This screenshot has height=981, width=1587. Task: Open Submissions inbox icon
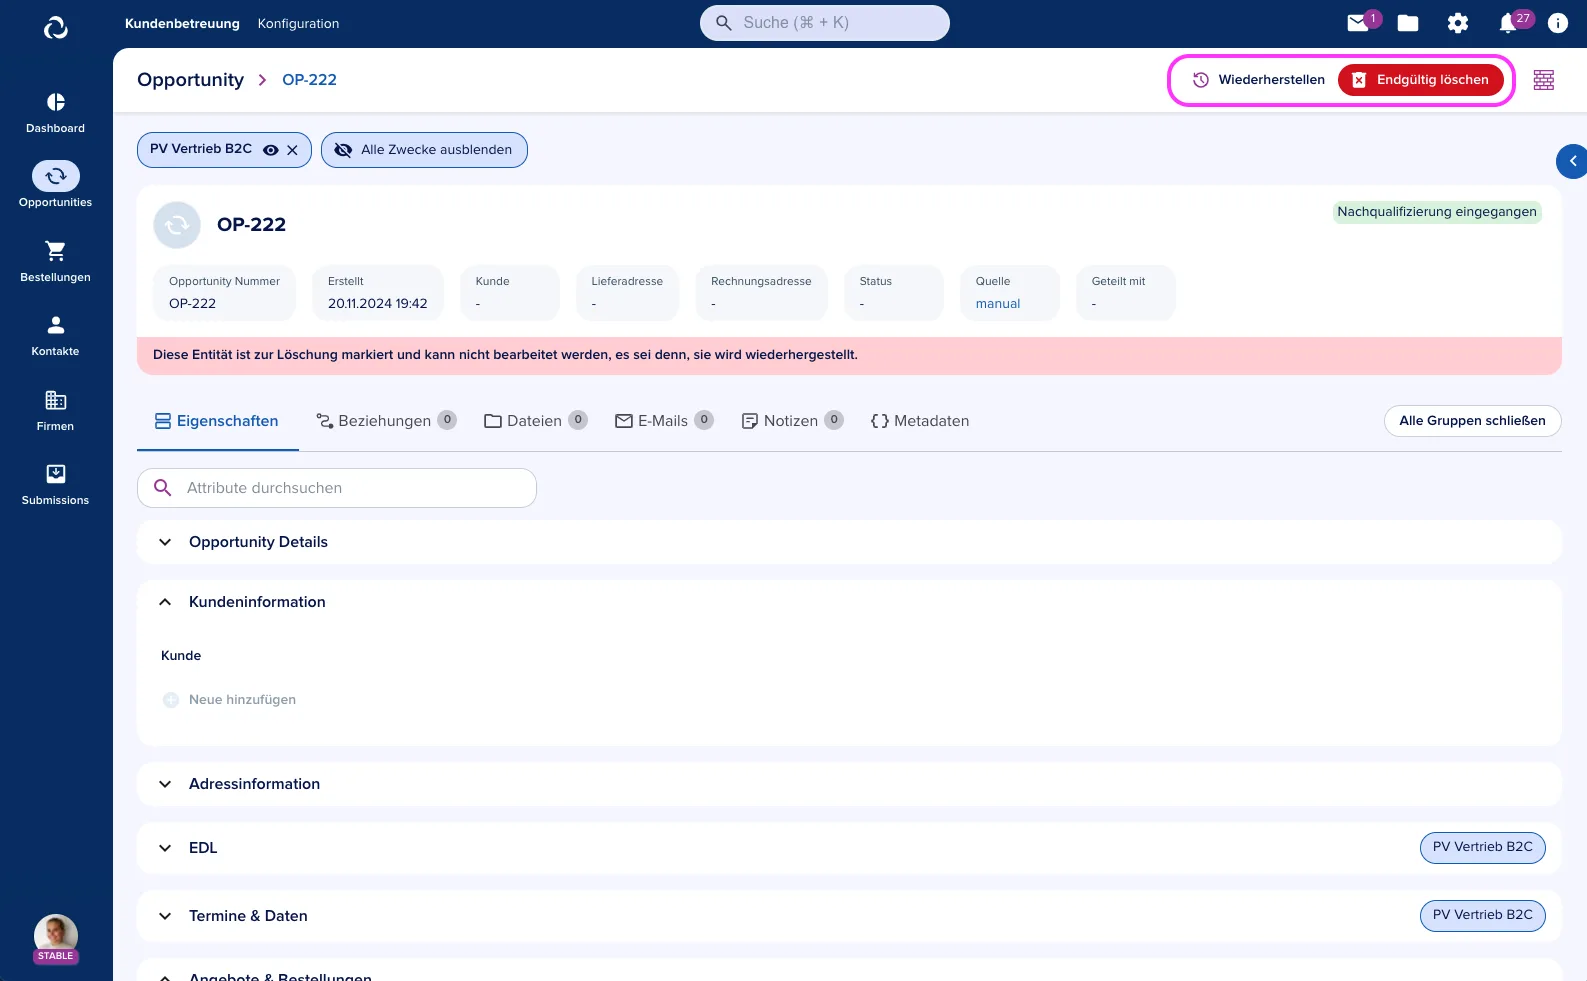(55, 485)
